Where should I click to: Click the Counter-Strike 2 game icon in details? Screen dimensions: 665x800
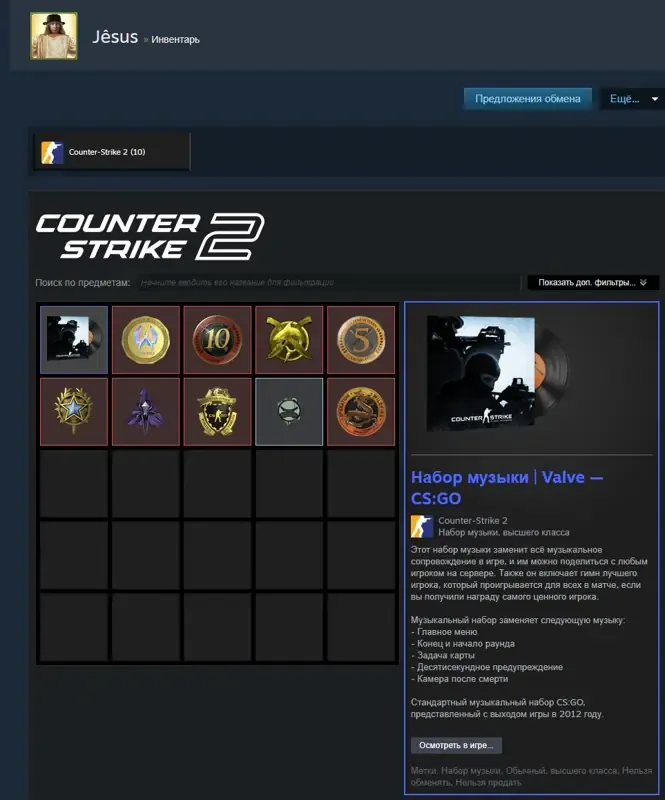point(422,527)
